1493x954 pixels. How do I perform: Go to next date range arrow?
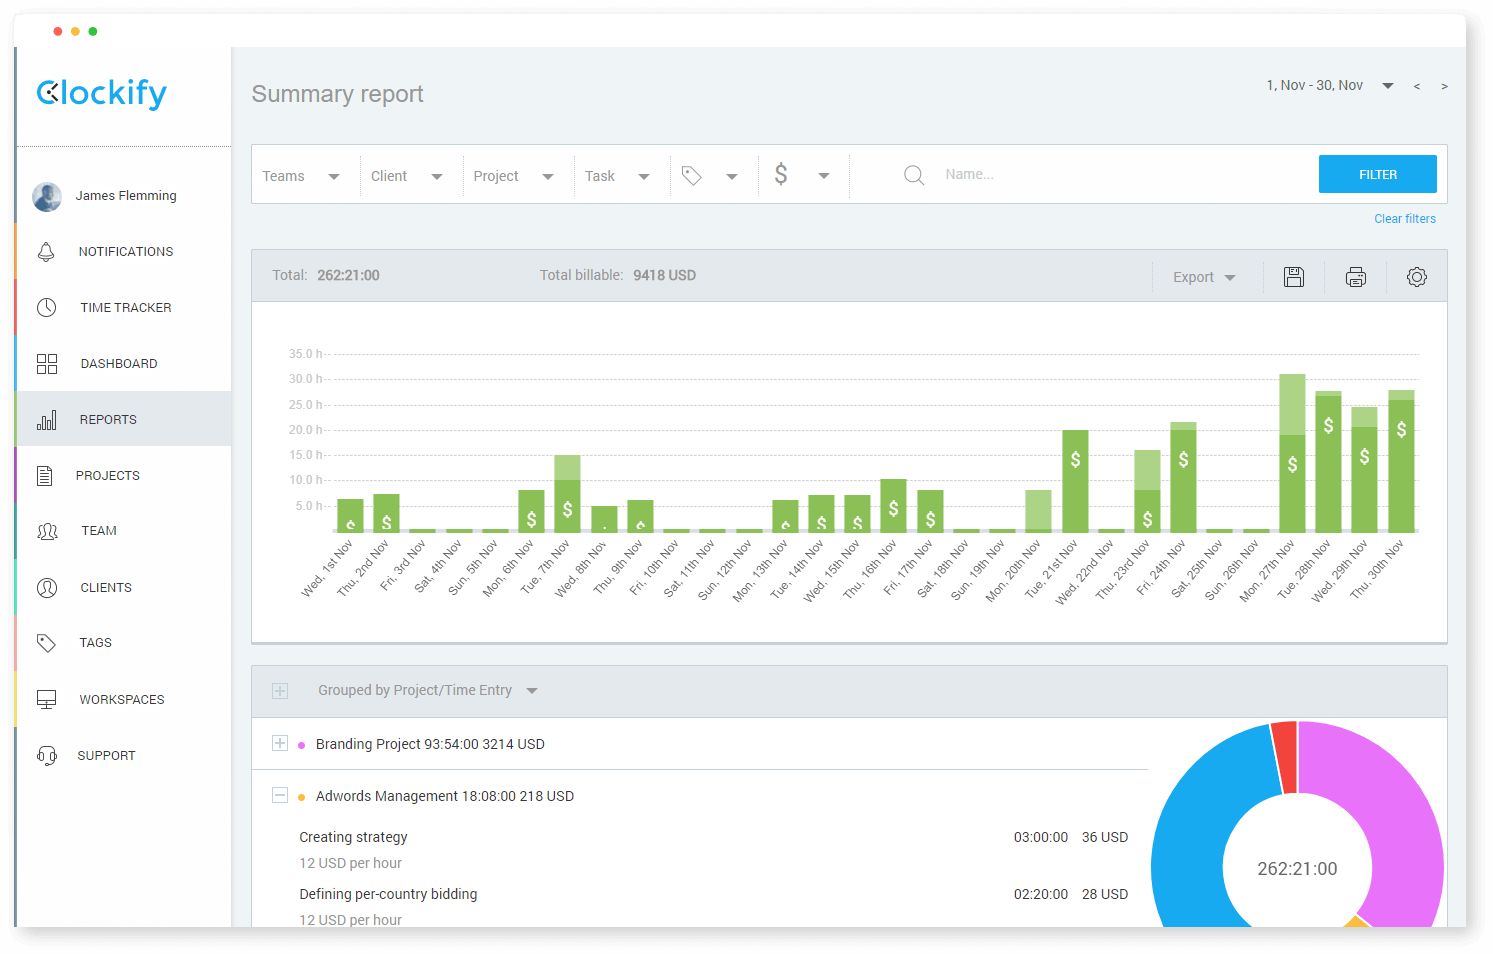[x=1444, y=87]
